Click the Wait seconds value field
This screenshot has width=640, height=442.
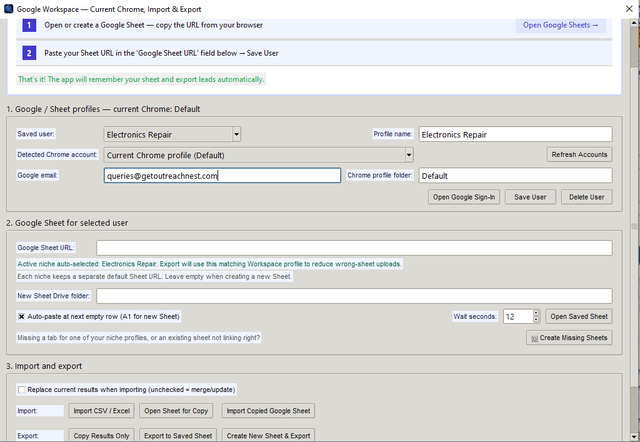pyautogui.click(x=518, y=317)
